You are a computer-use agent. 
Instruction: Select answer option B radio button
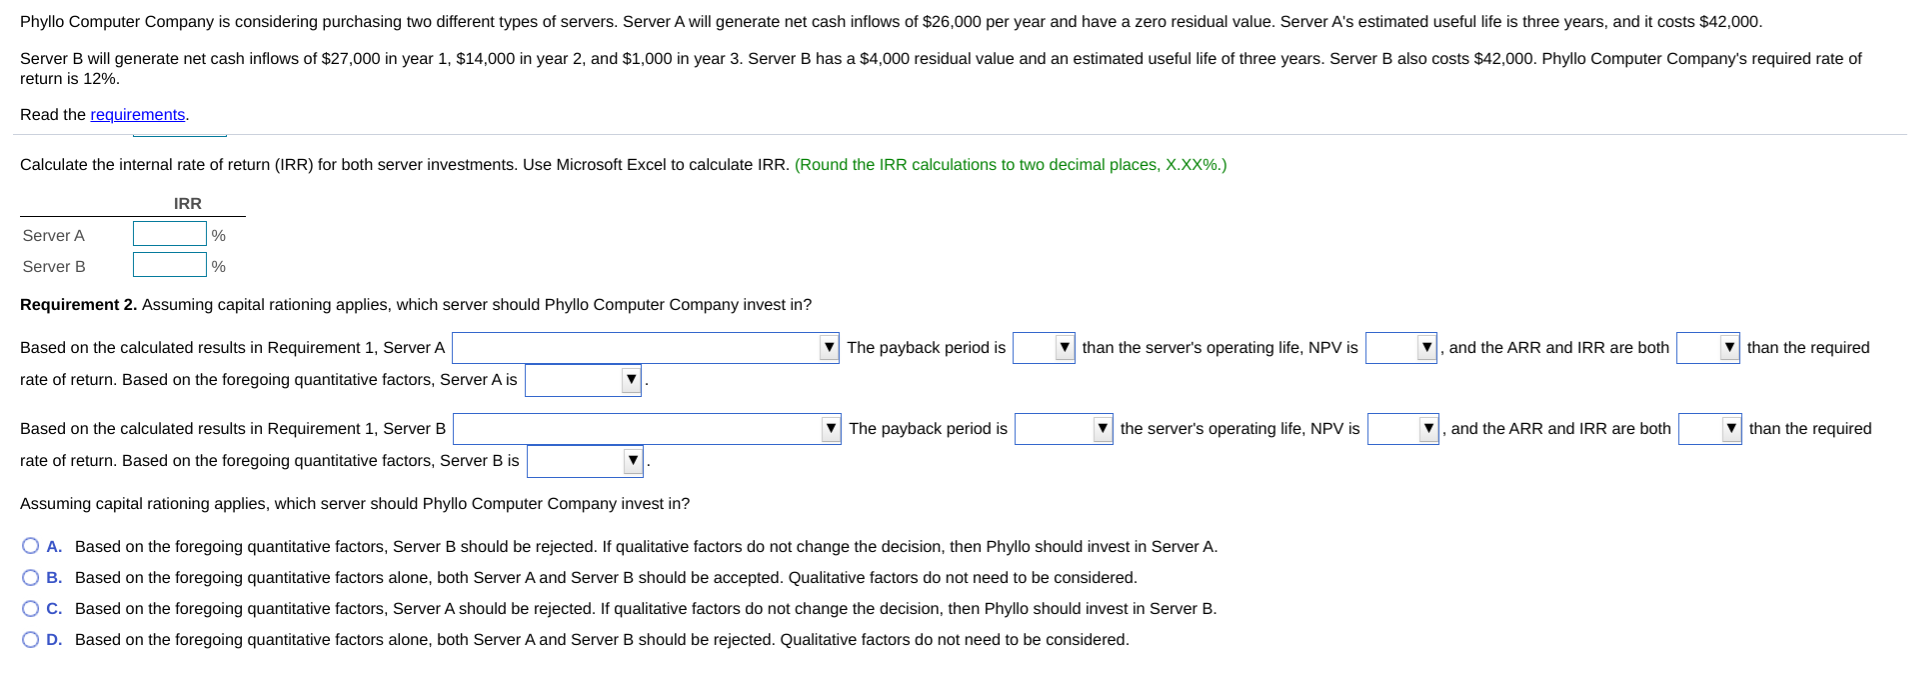coord(30,577)
